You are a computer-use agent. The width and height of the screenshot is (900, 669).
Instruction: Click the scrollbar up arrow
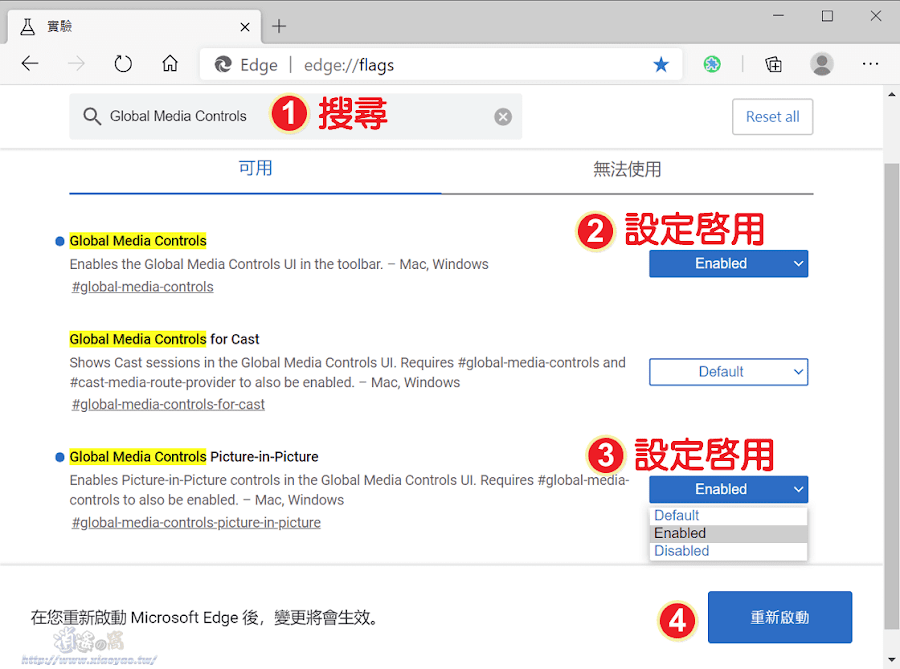click(x=891, y=95)
